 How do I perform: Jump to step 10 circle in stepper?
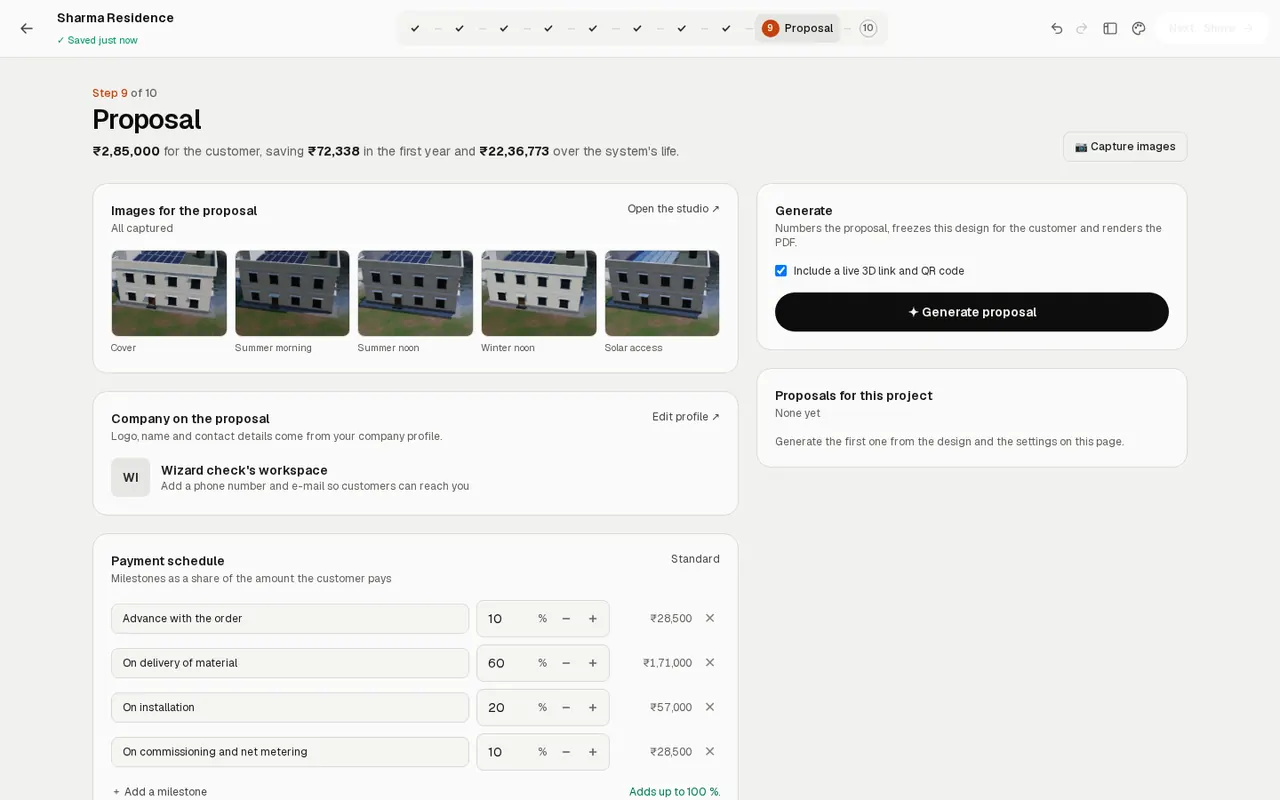pos(868,28)
